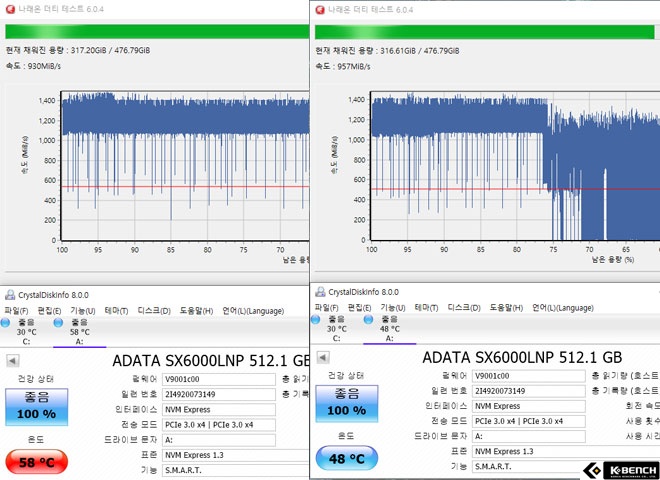Click the serial field 2I4920073149 in the 48 °C window

(529, 391)
